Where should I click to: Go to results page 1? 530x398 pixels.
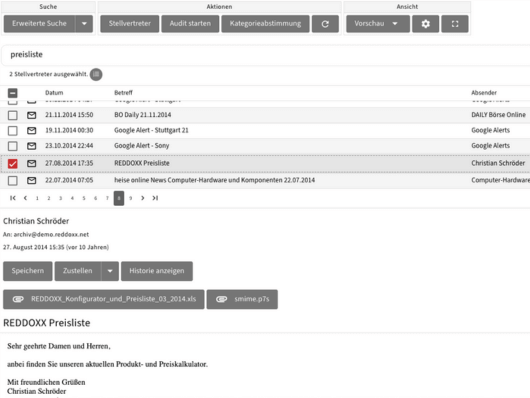(x=37, y=198)
